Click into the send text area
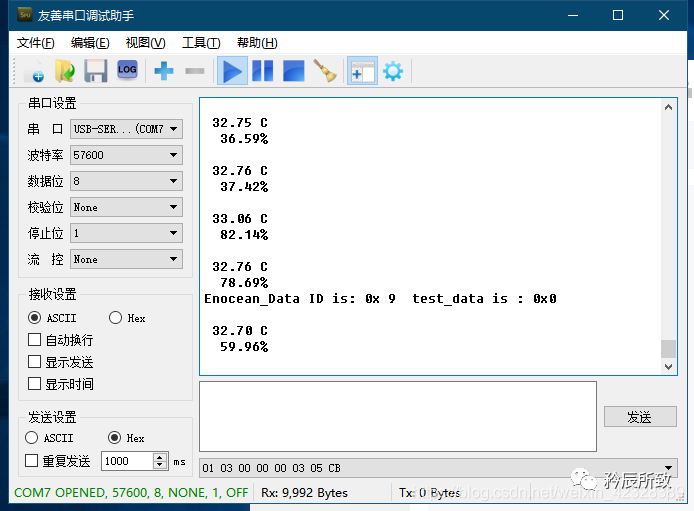This screenshot has height=511, width=694. click(x=398, y=416)
